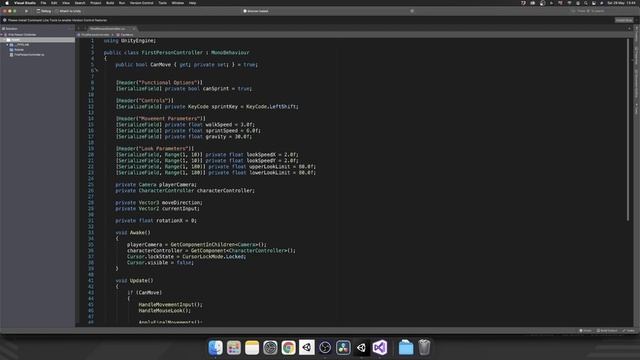The width and height of the screenshot is (640, 360).
Task: Open the Debug configuration dropdown
Action: 44,11
